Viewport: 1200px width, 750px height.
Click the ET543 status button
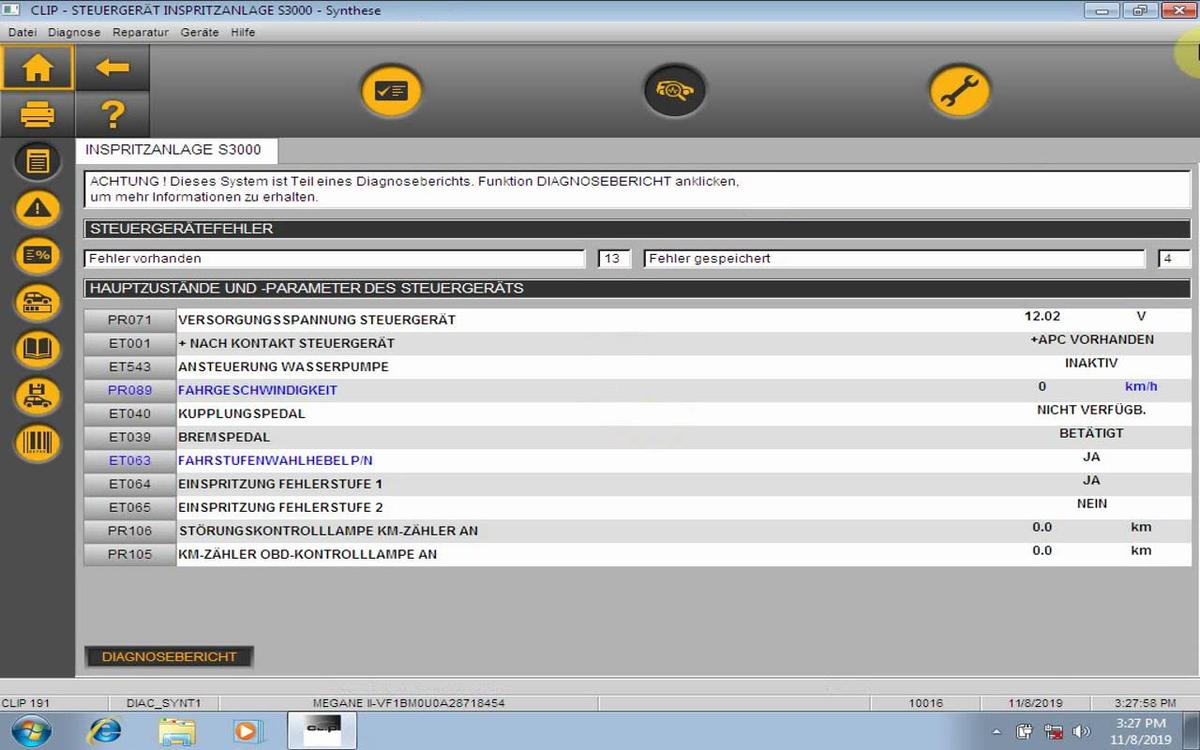click(130, 367)
